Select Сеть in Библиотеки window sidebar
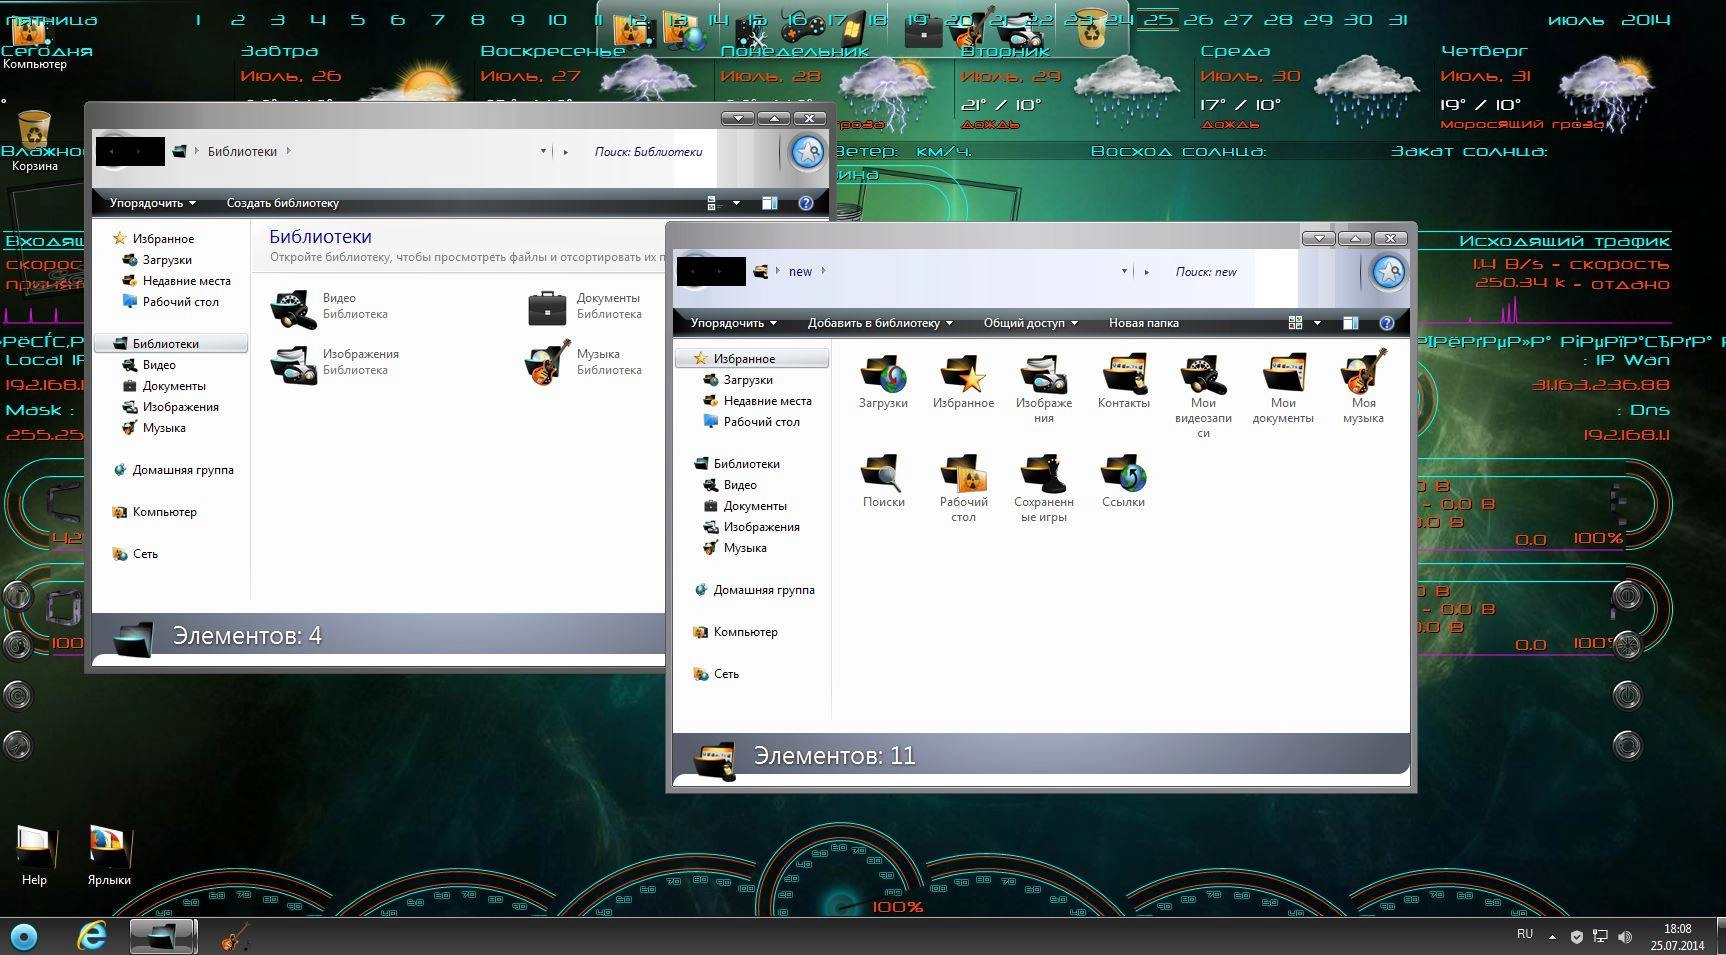1726x955 pixels. [135, 554]
